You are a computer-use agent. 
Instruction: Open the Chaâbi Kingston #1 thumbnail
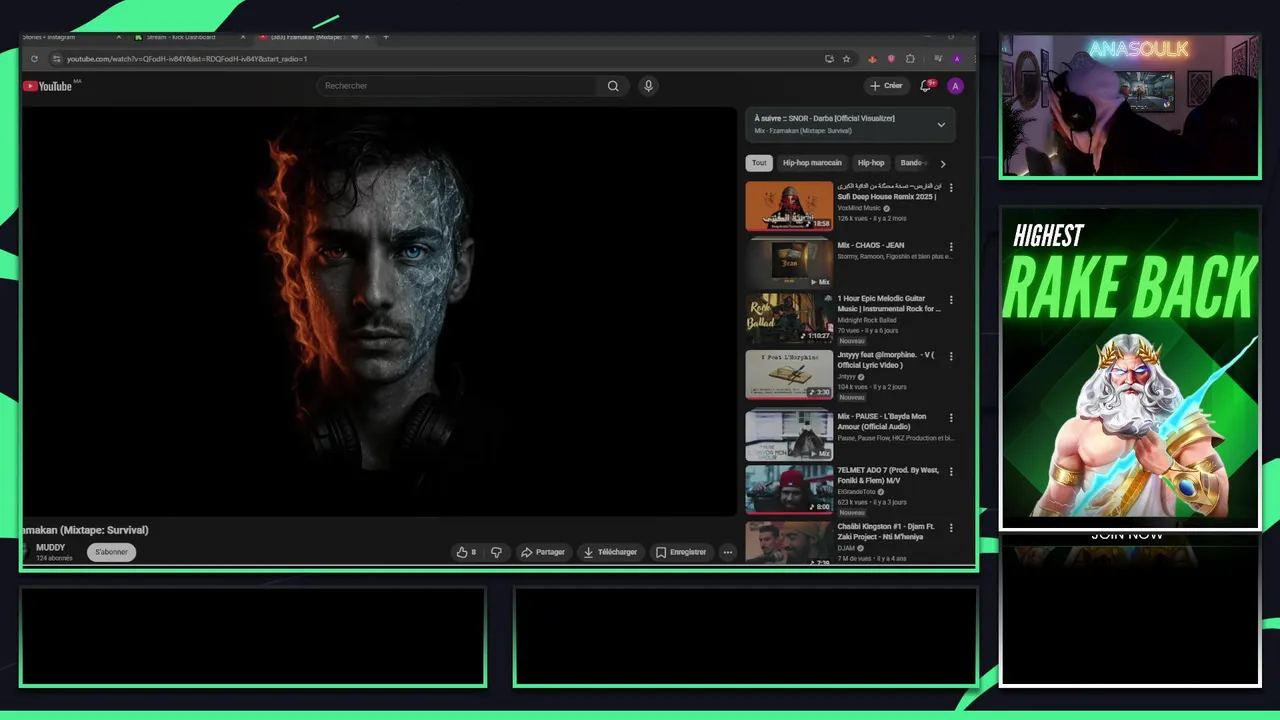(789, 543)
